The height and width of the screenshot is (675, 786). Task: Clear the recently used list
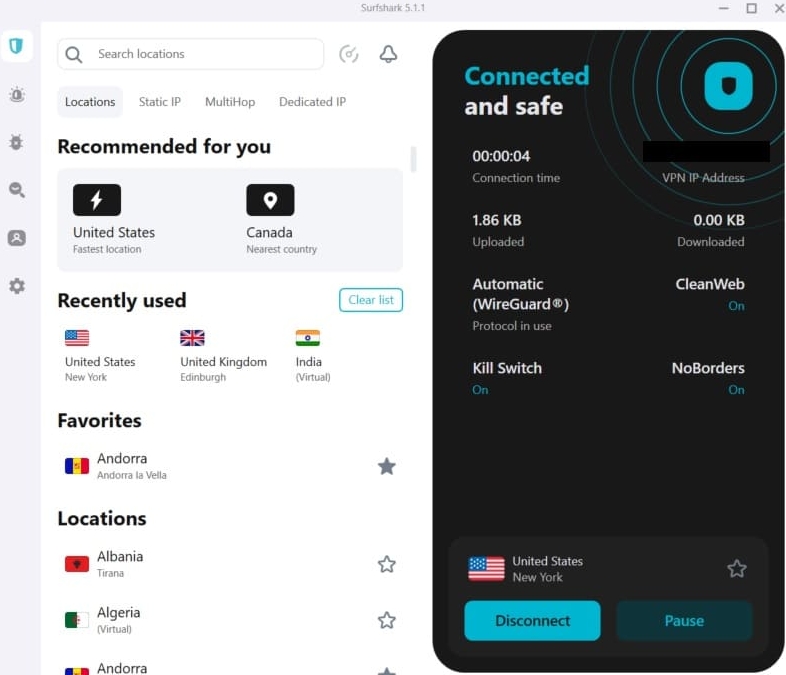tap(371, 300)
